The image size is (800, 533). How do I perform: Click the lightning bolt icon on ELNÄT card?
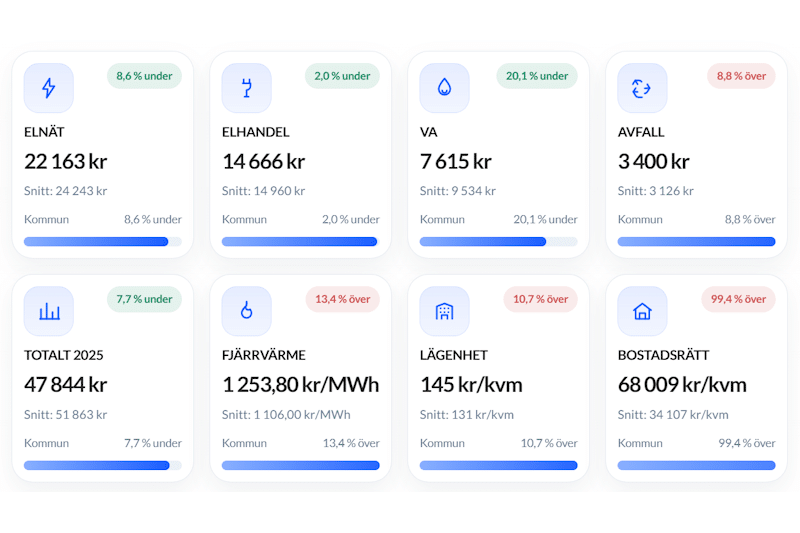point(48,88)
